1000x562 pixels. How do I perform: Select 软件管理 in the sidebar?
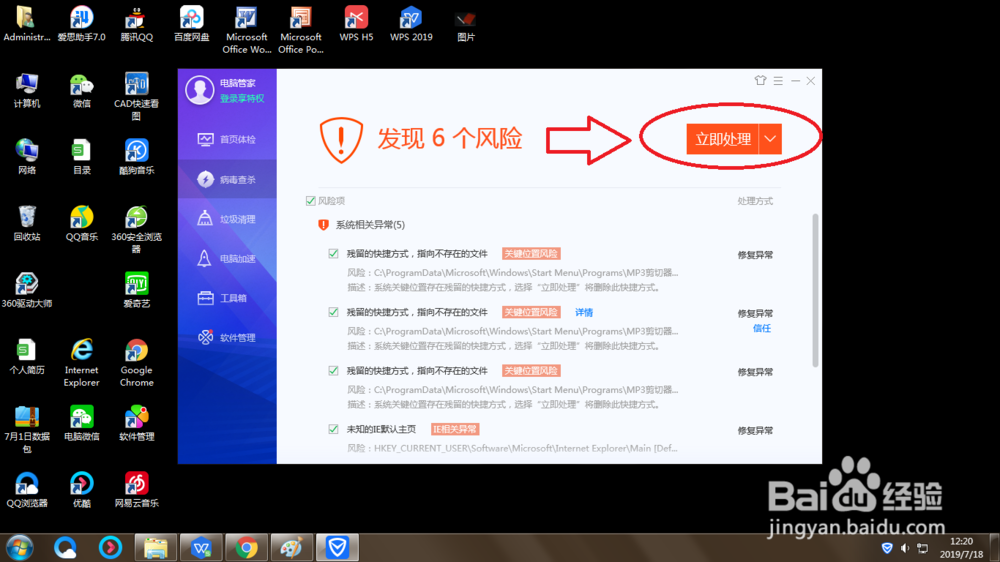[x=227, y=337]
